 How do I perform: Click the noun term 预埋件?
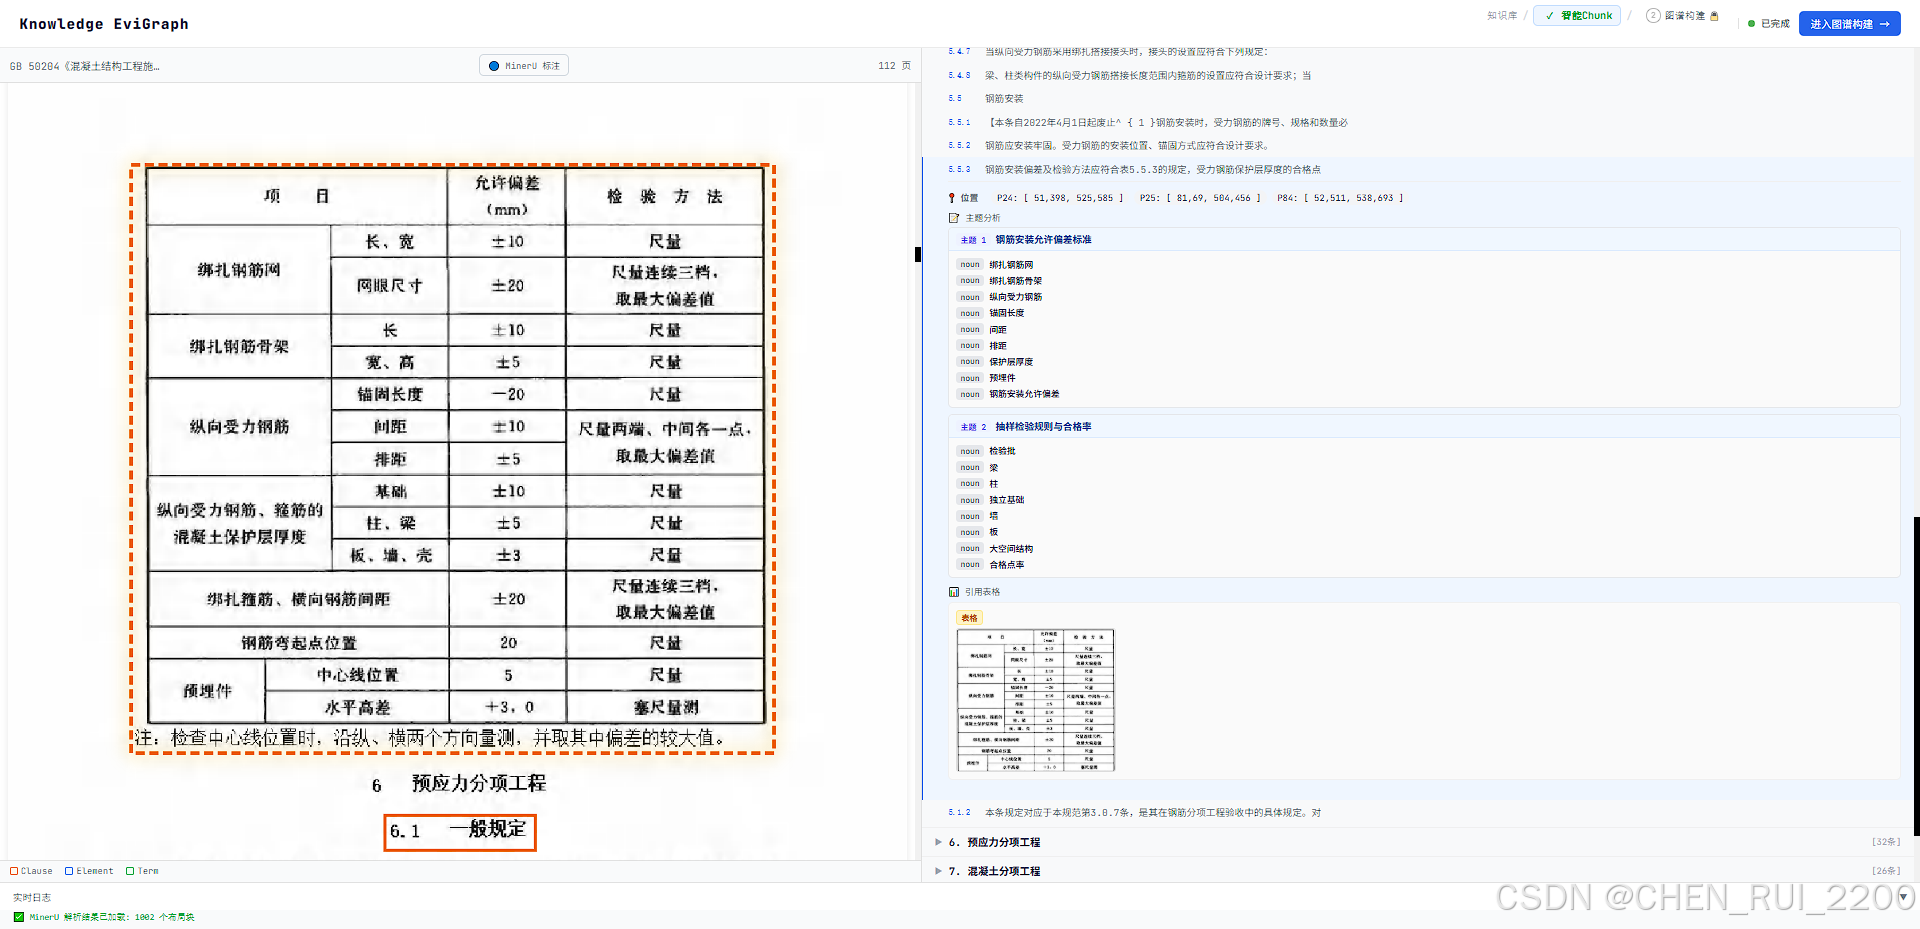(1002, 378)
